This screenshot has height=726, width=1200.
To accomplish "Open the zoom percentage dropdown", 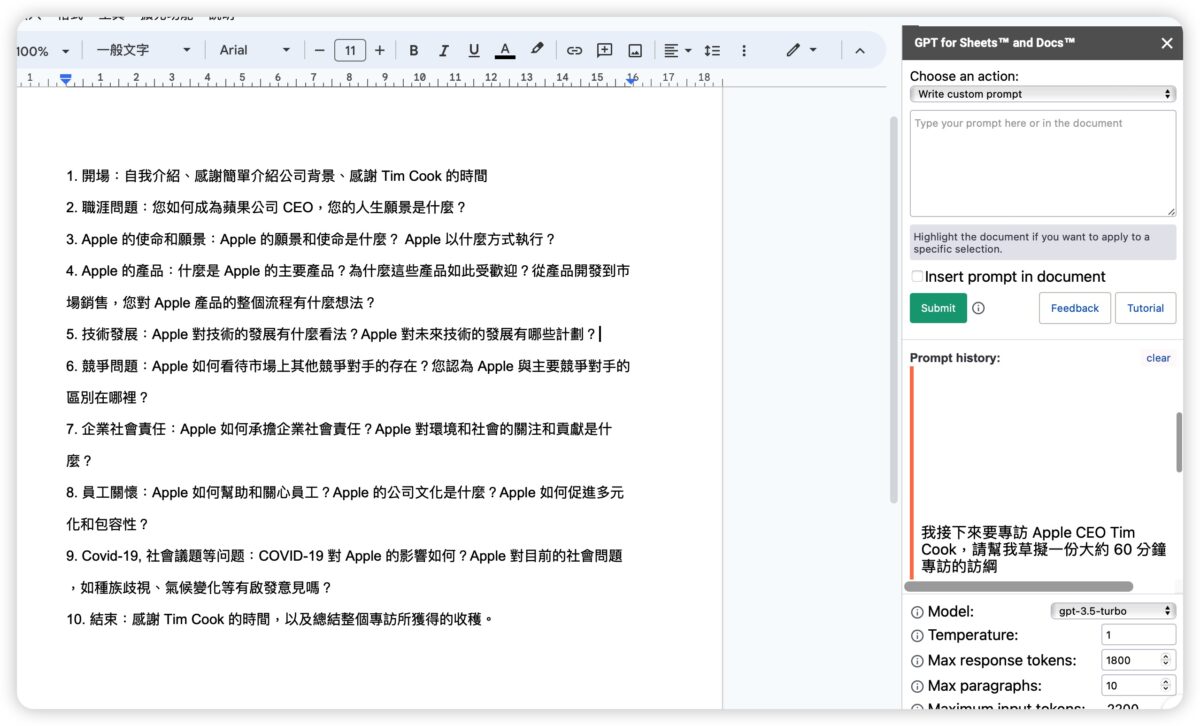I will click(44, 51).
